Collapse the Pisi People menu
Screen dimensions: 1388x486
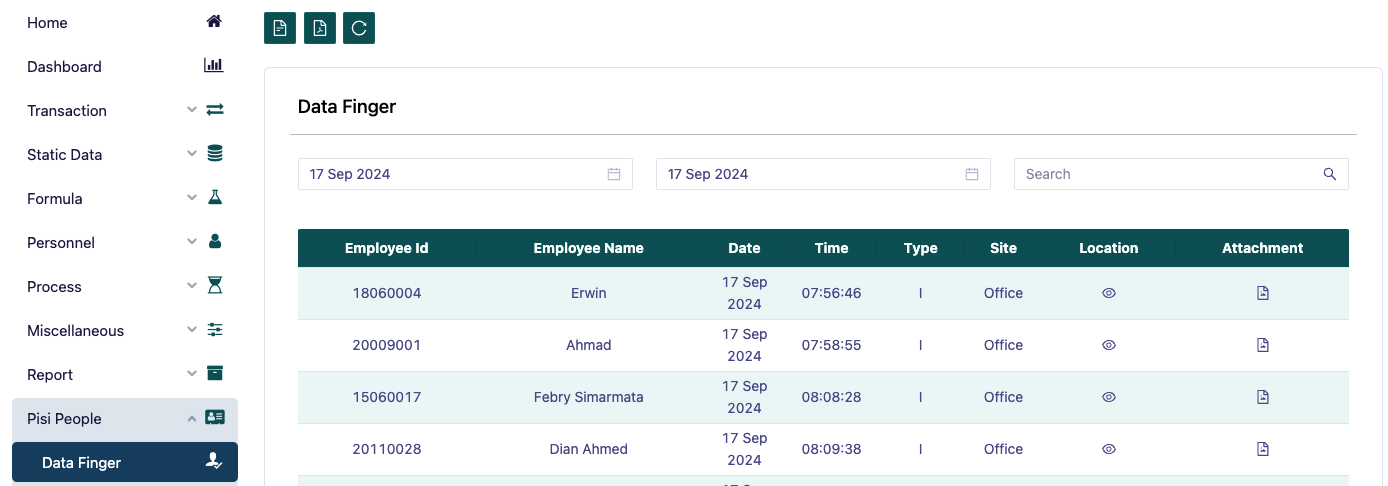pyautogui.click(x=125, y=419)
